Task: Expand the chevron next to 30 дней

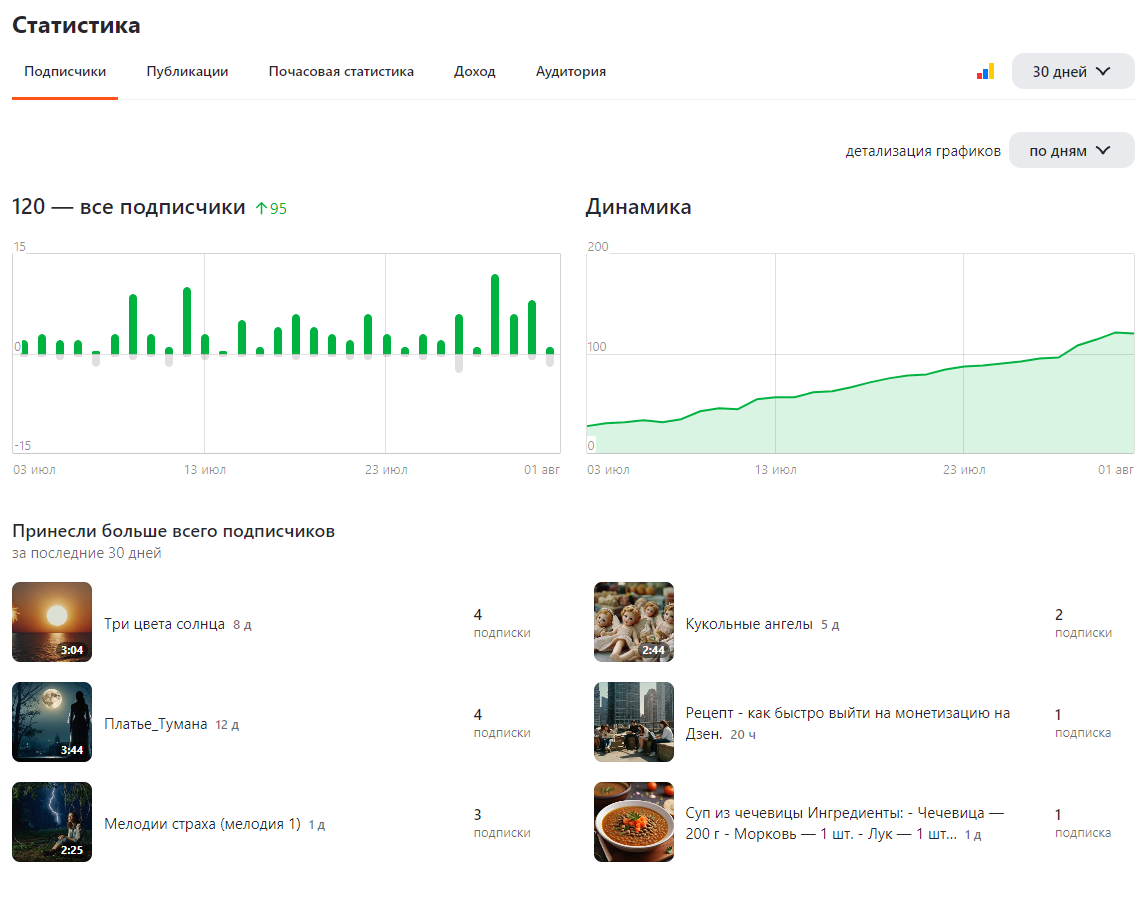Action: 1104,71
